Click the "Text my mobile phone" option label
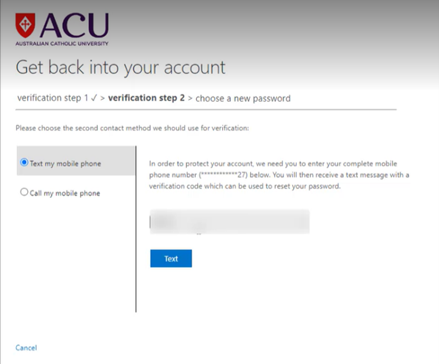439x364 pixels. click(65, 164)
